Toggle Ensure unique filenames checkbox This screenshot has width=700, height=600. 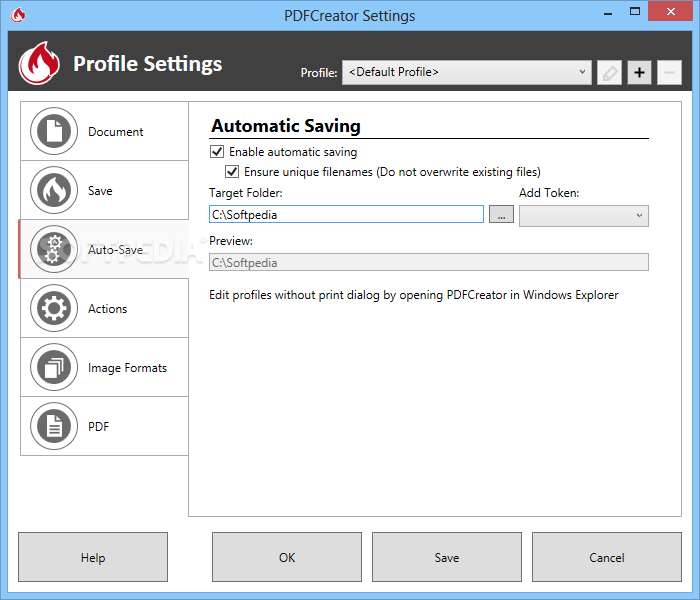point(232,171)
